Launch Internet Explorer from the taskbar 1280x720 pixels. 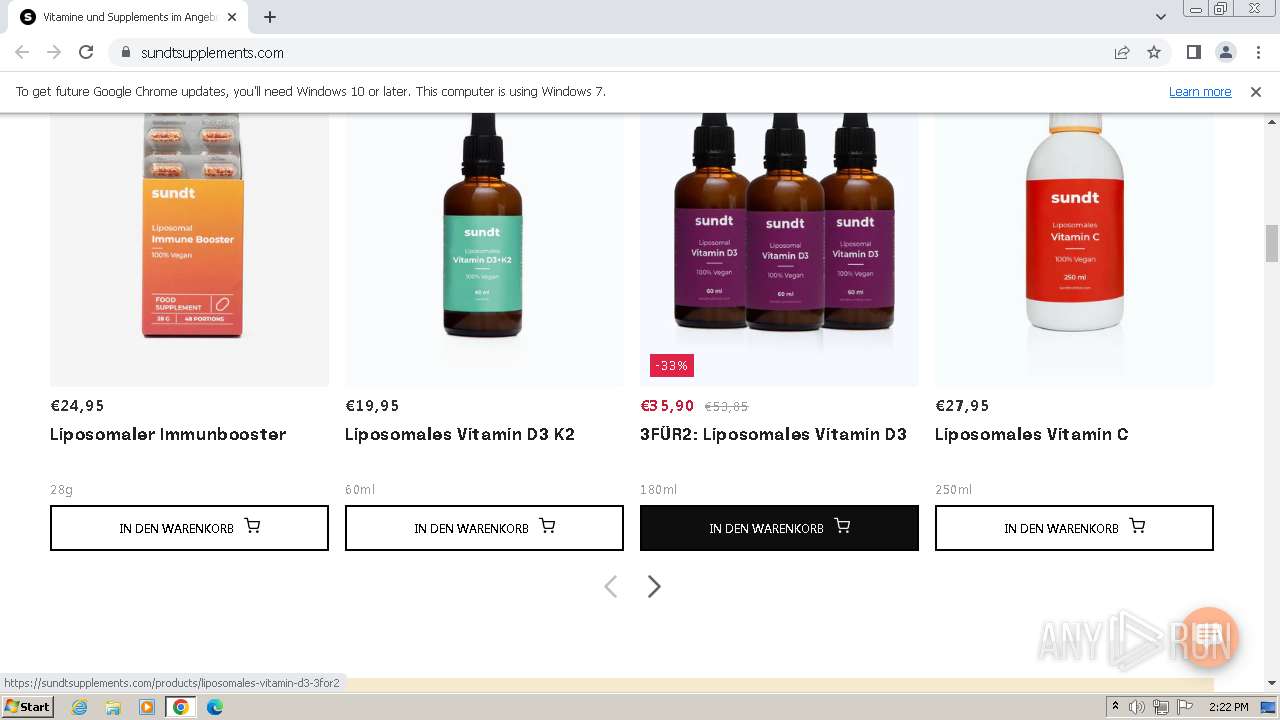[x=79, y=707]
